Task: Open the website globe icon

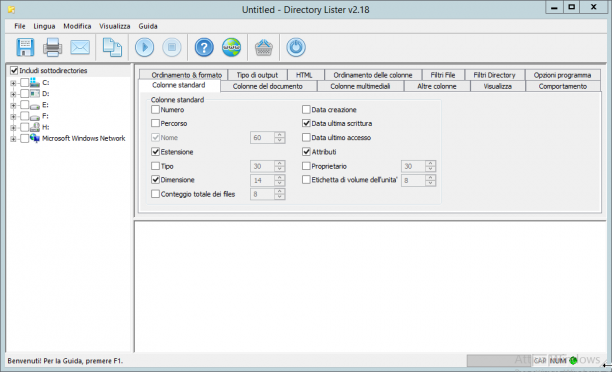Action: (x=231, y=47)
